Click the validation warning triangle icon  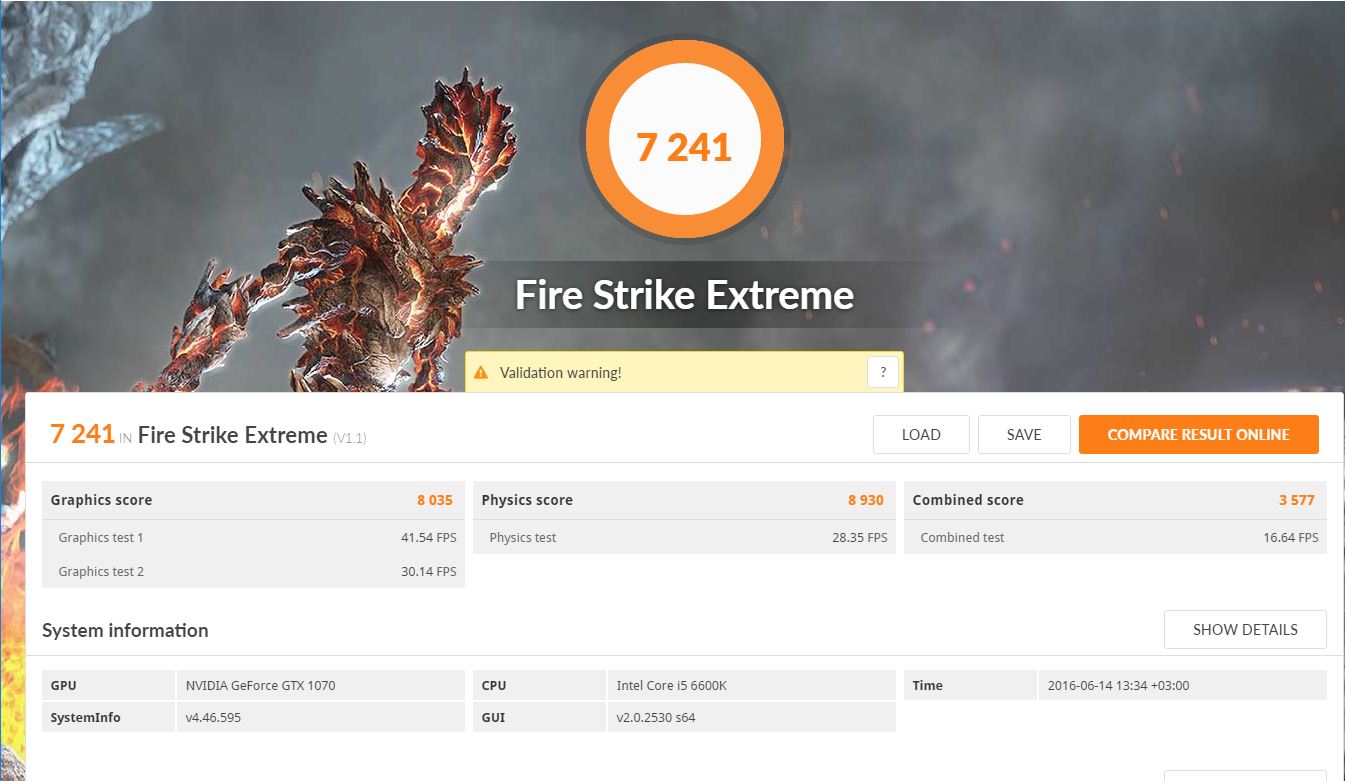coord(481,373)
